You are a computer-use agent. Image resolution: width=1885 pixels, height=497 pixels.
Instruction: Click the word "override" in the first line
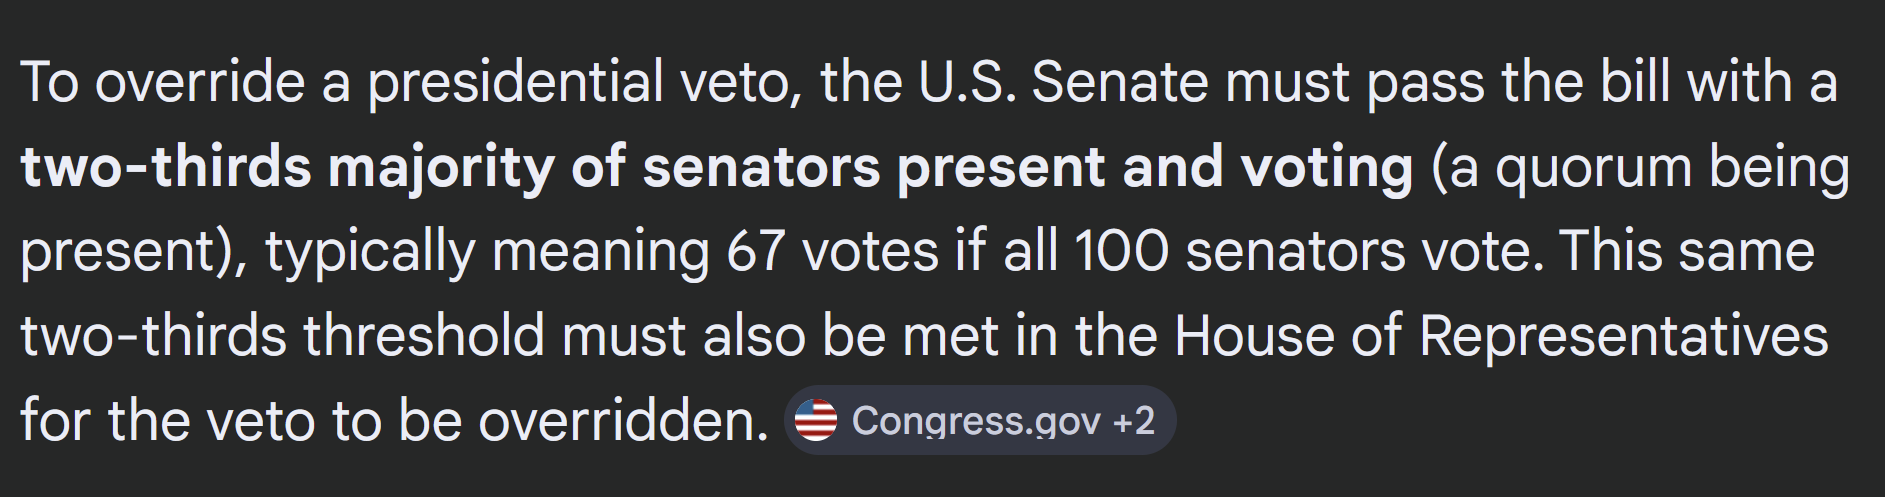pos(200,82)
